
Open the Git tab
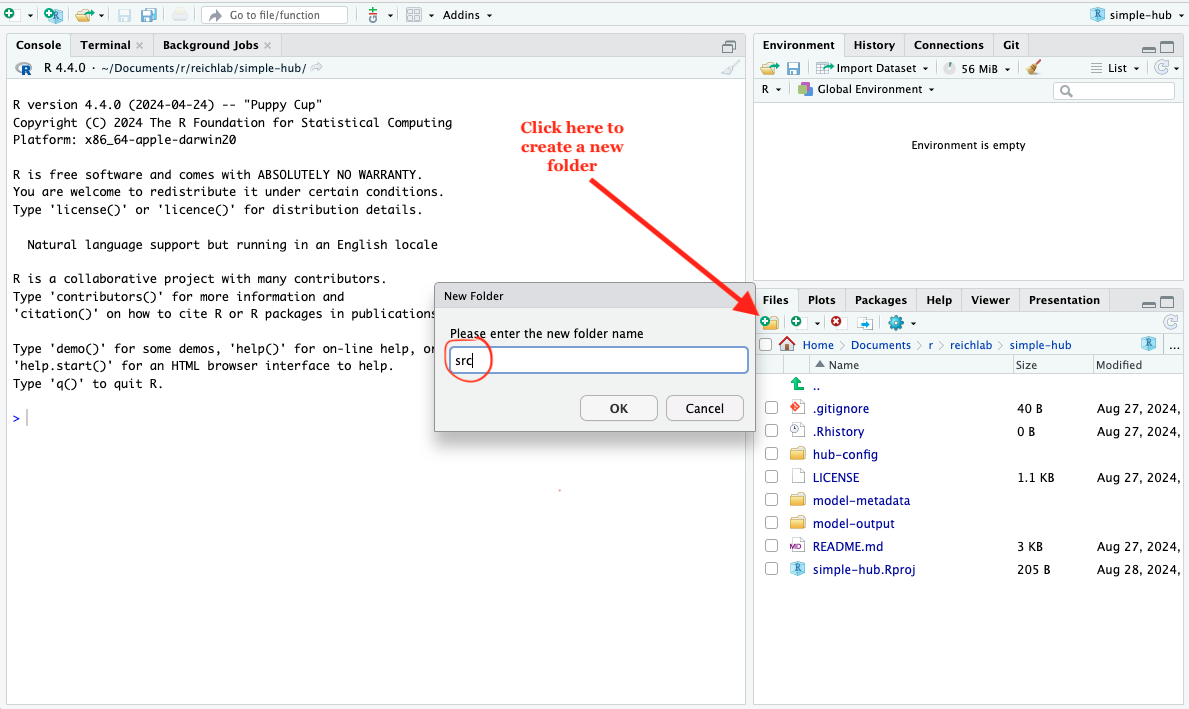(x=1011, y=45)
